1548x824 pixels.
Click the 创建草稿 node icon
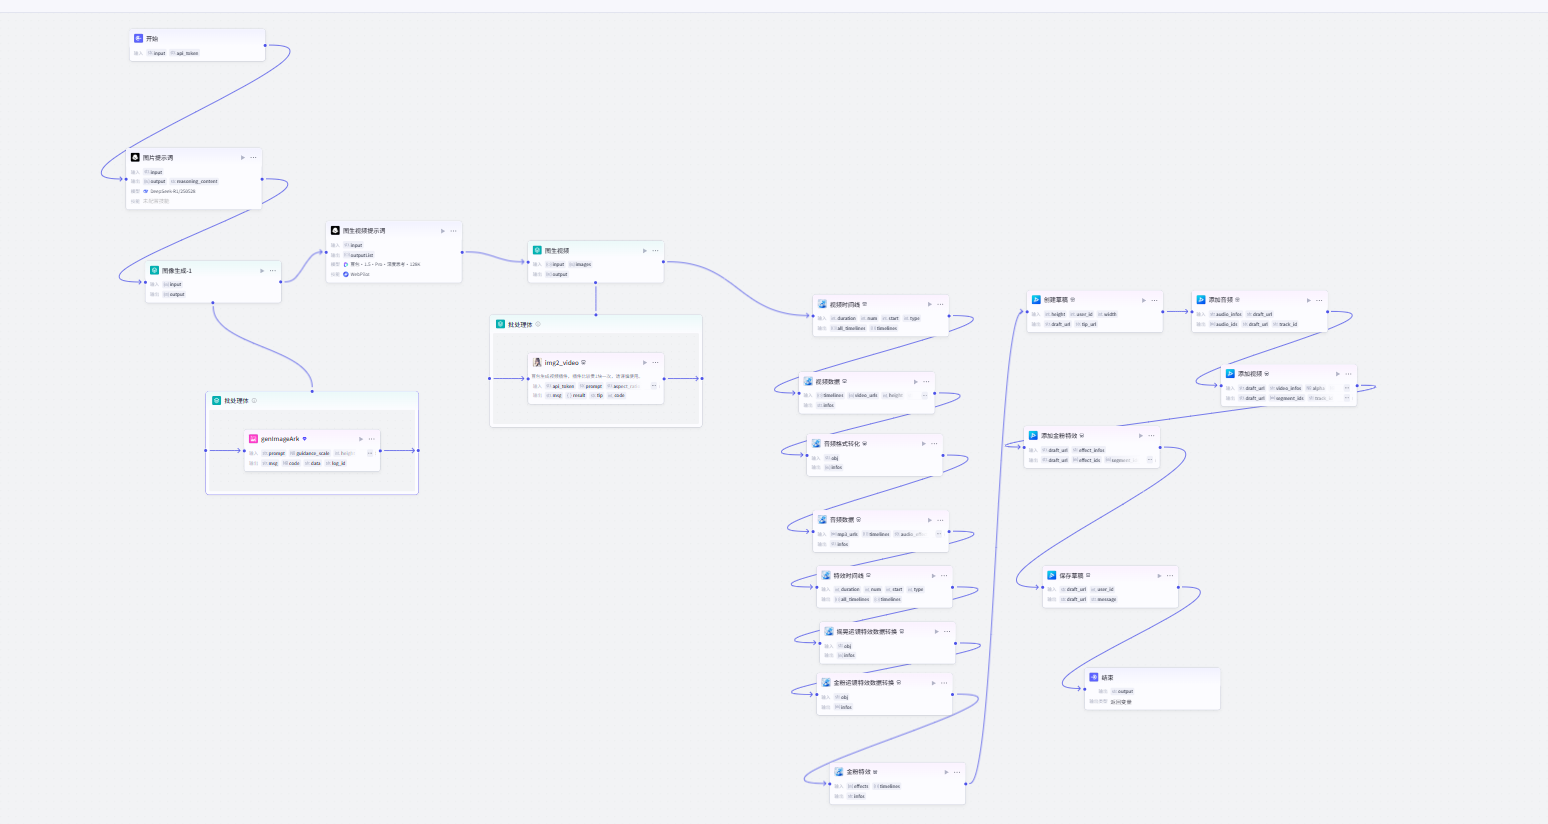pos(1036,299)
